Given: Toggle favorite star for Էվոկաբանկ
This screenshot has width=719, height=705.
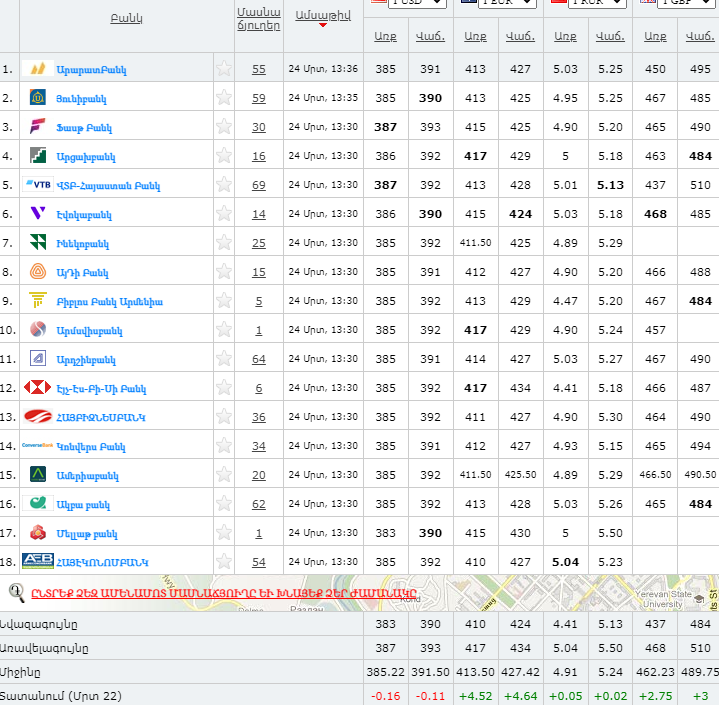Looking at the screenshot, I should [x=224, y=213].
